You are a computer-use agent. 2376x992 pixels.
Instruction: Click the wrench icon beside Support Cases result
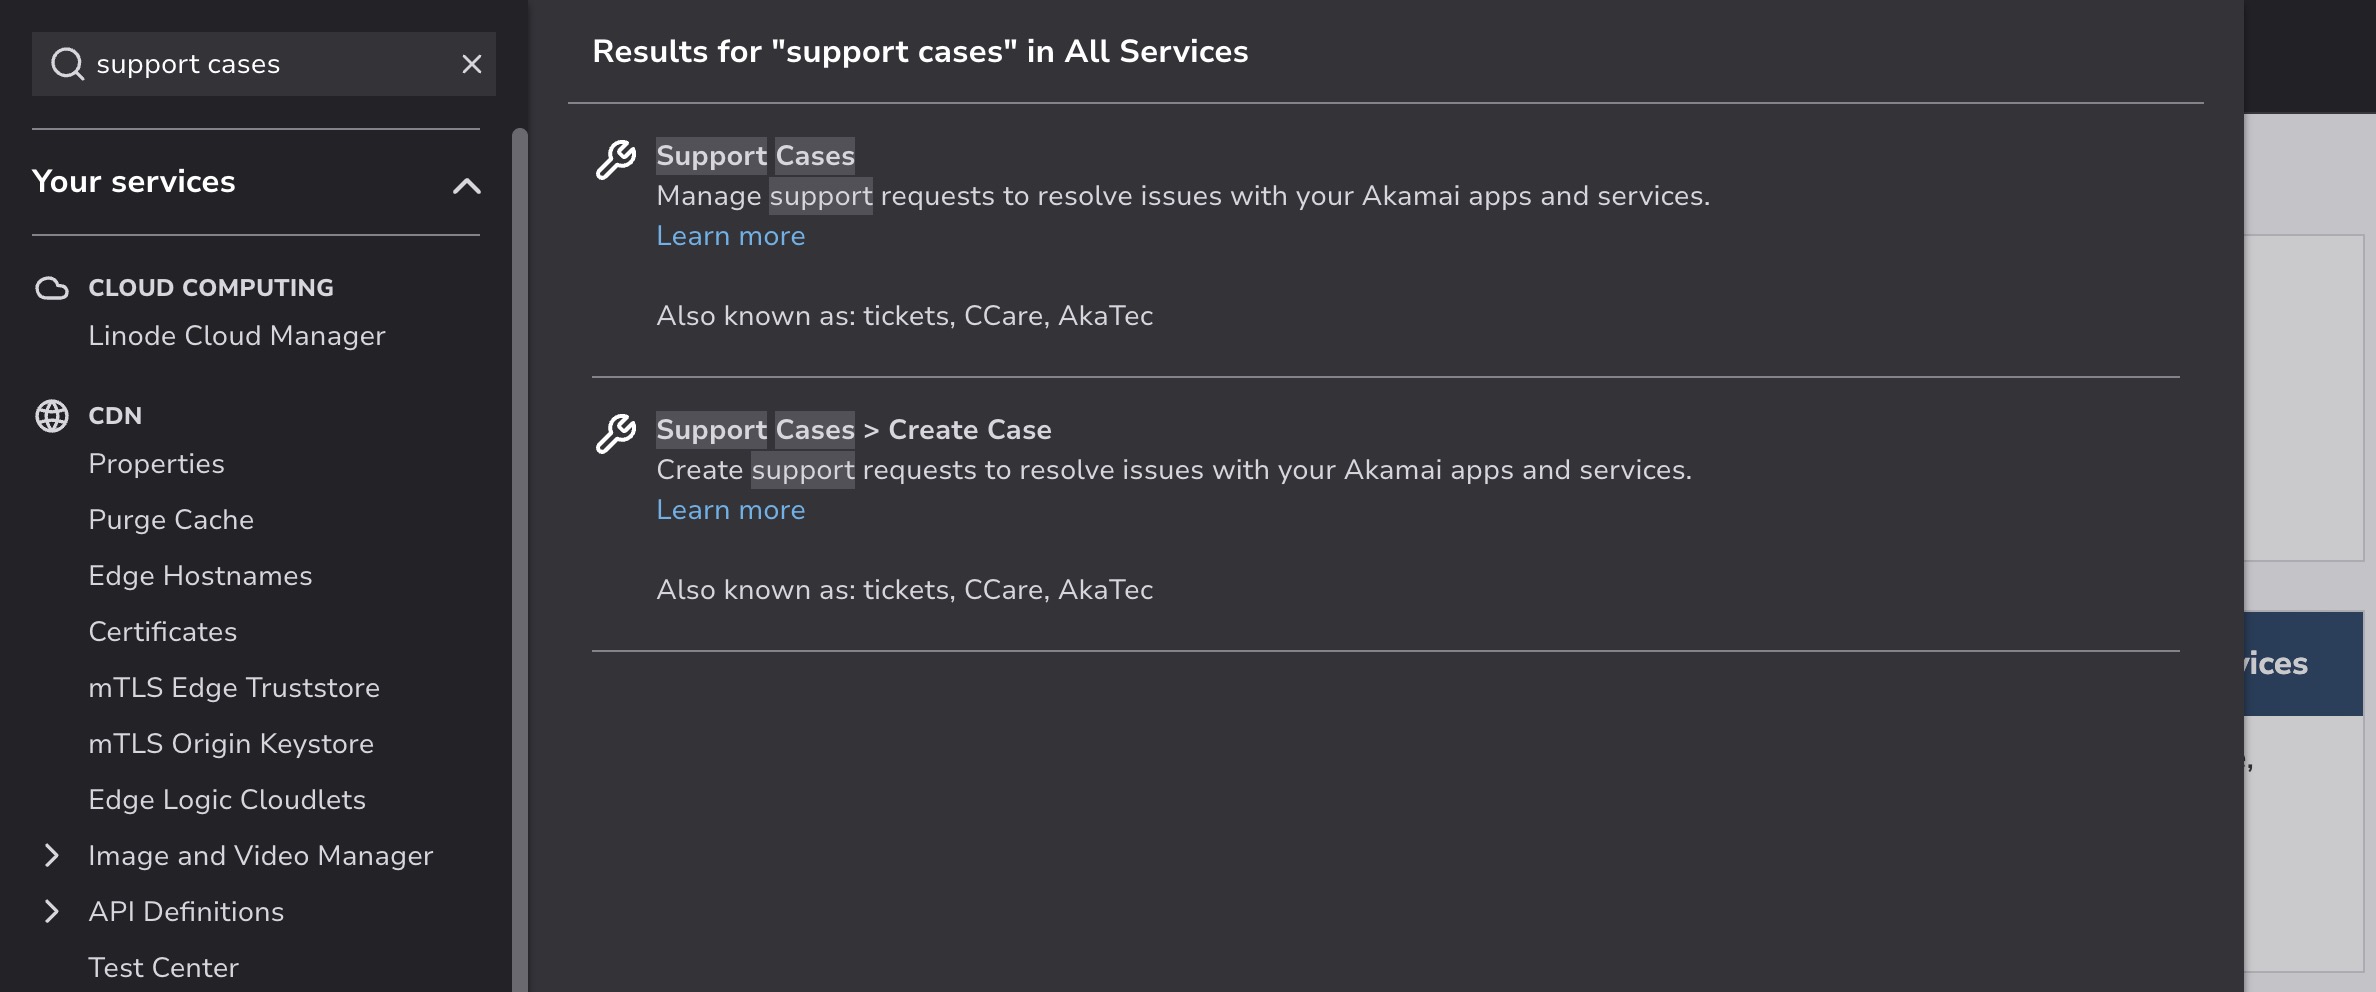(x=615, y=160)
